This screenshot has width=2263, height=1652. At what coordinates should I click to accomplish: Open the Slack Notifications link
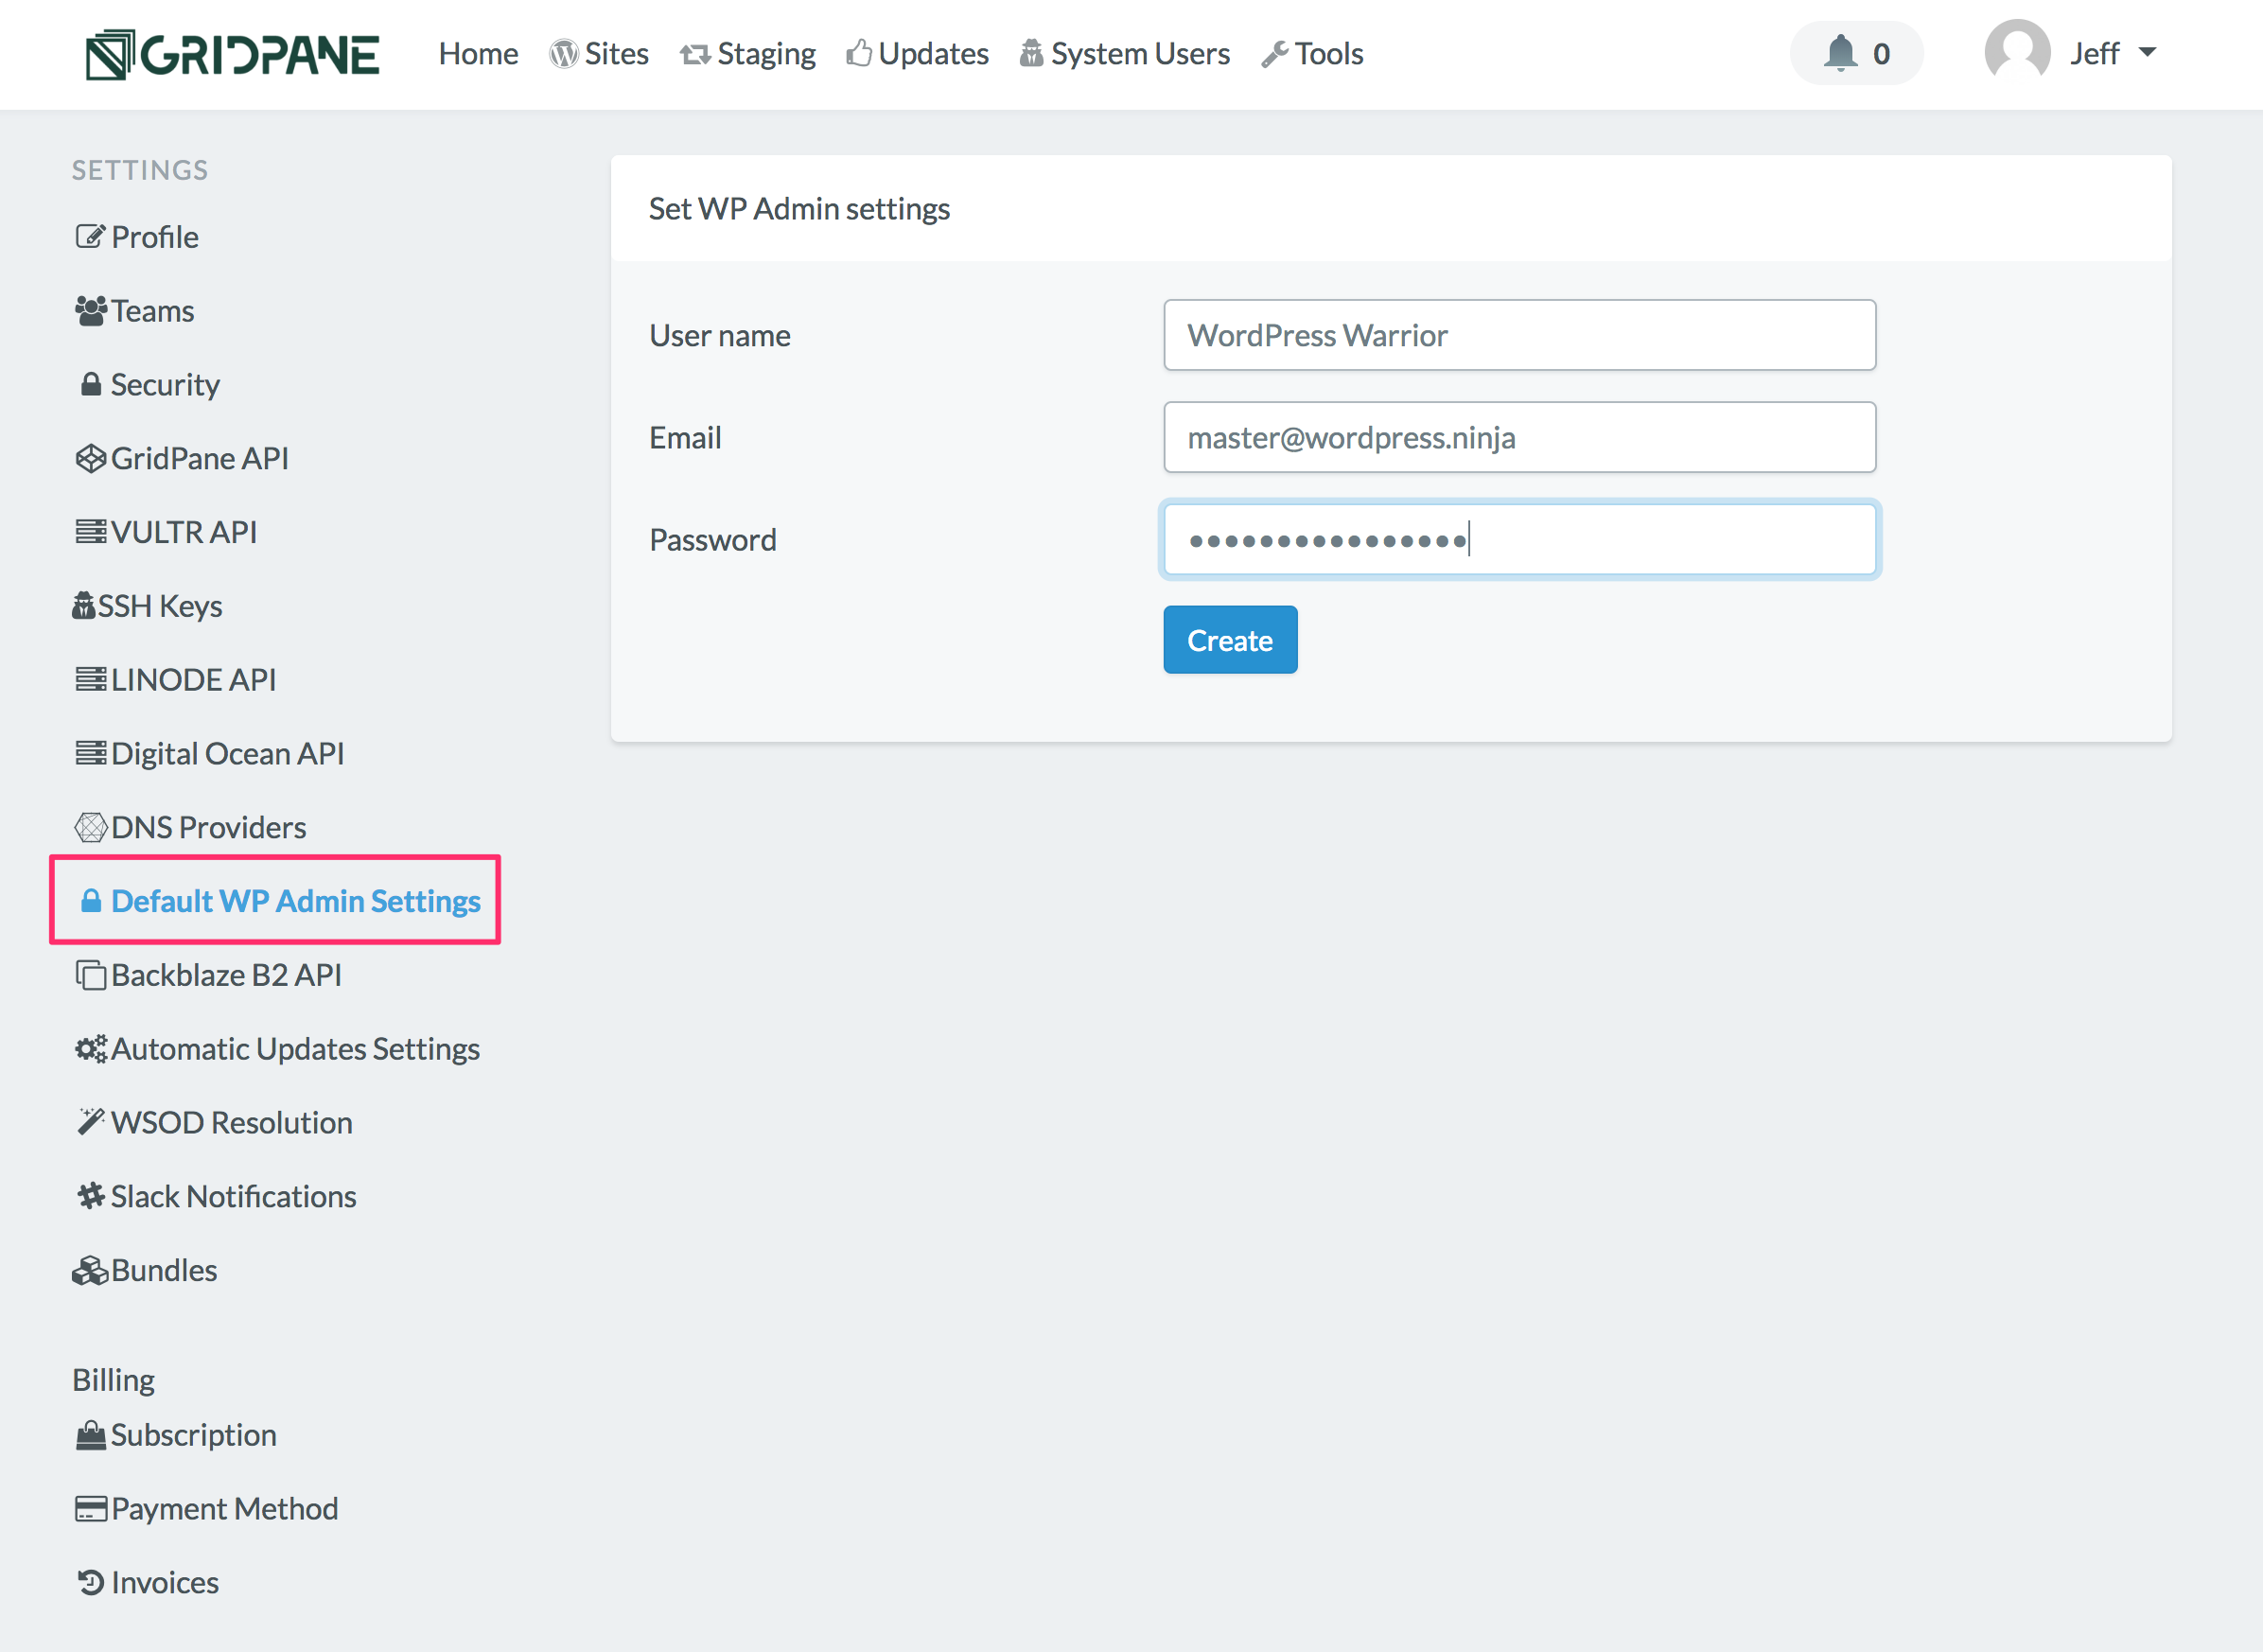click(x=234, y=1196)
